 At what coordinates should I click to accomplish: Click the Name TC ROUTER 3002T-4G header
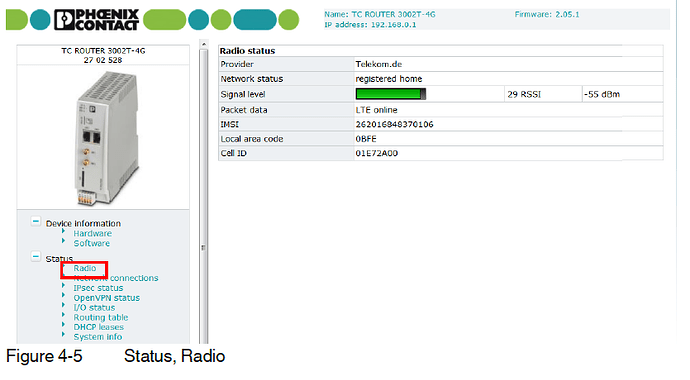click(380, 15)
